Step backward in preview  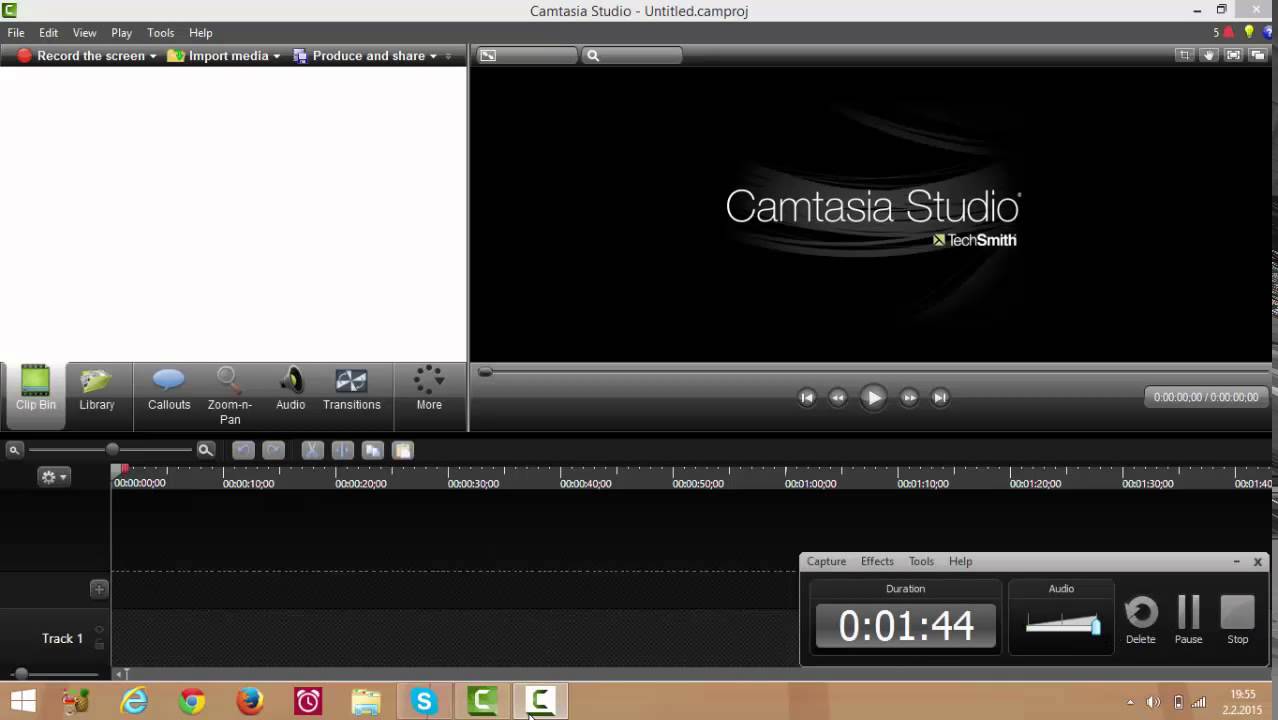pos(838,397)
